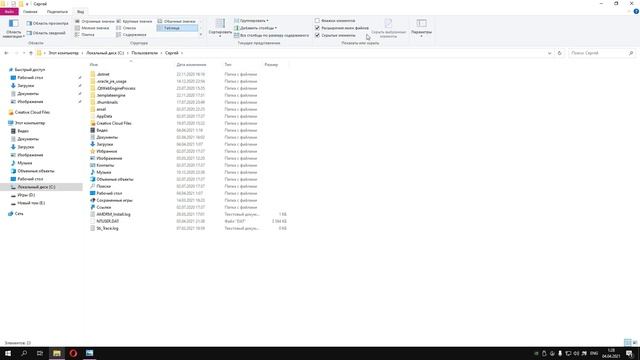Open the address bar history dropdown
Image resolution: width=640 pixels, height=360 pixels.
[549, 53]
